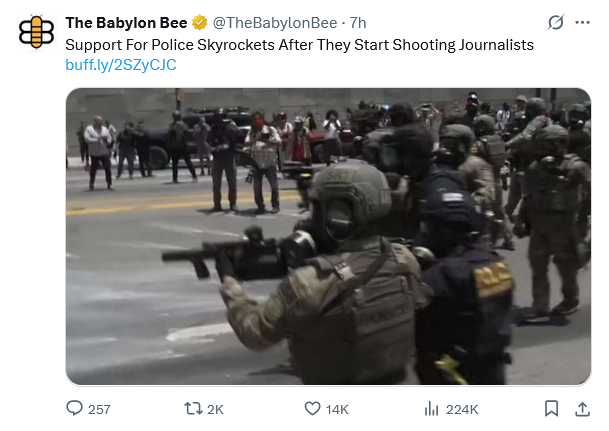View the riot police photo attachment
The height and width of the screenshot is (431, 609).
click(329, 236)
